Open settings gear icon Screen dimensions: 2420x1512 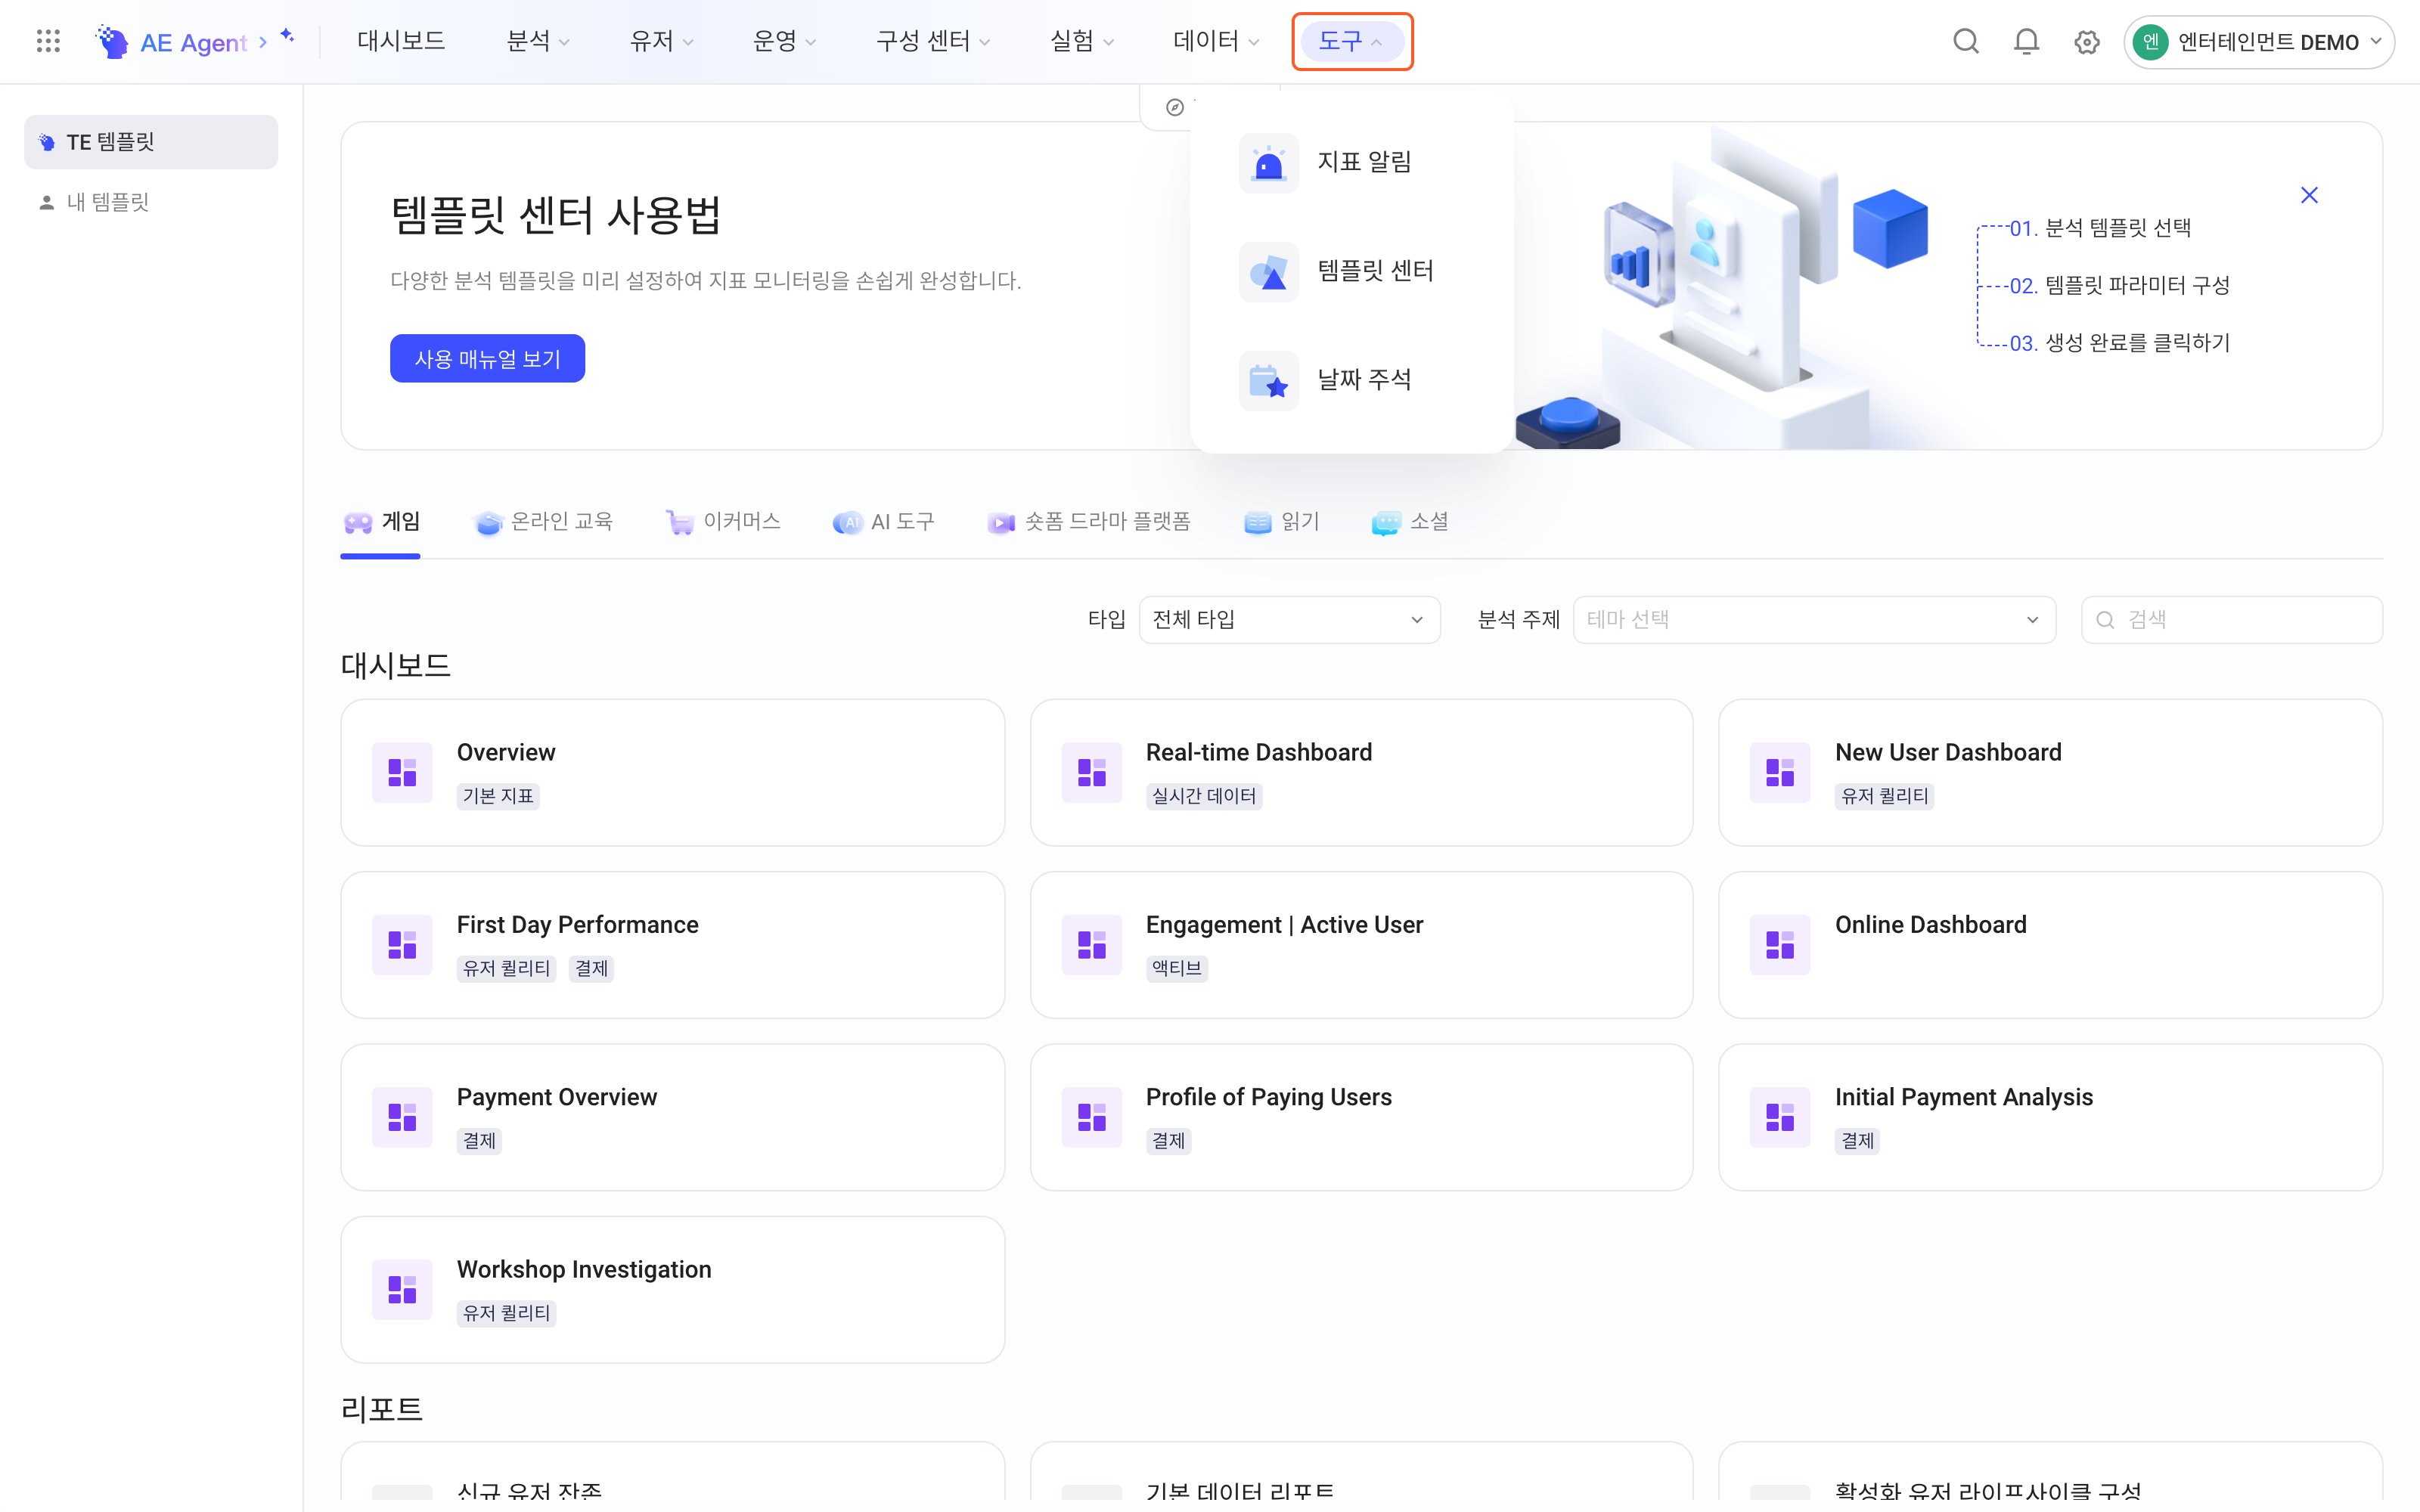point(2086,42)
